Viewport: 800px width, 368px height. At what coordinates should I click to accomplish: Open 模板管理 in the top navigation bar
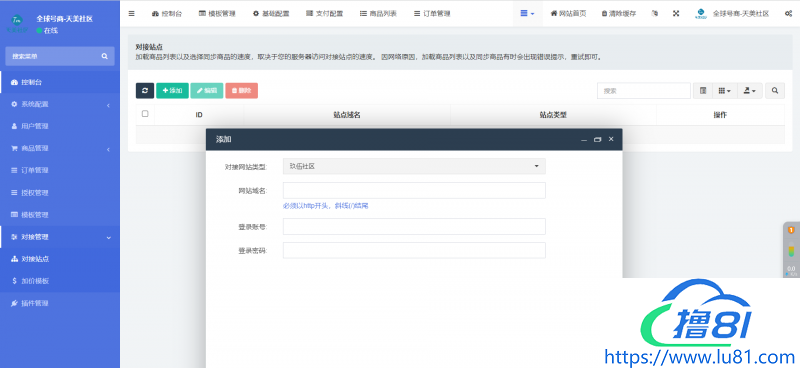click(x=217, y=14)
